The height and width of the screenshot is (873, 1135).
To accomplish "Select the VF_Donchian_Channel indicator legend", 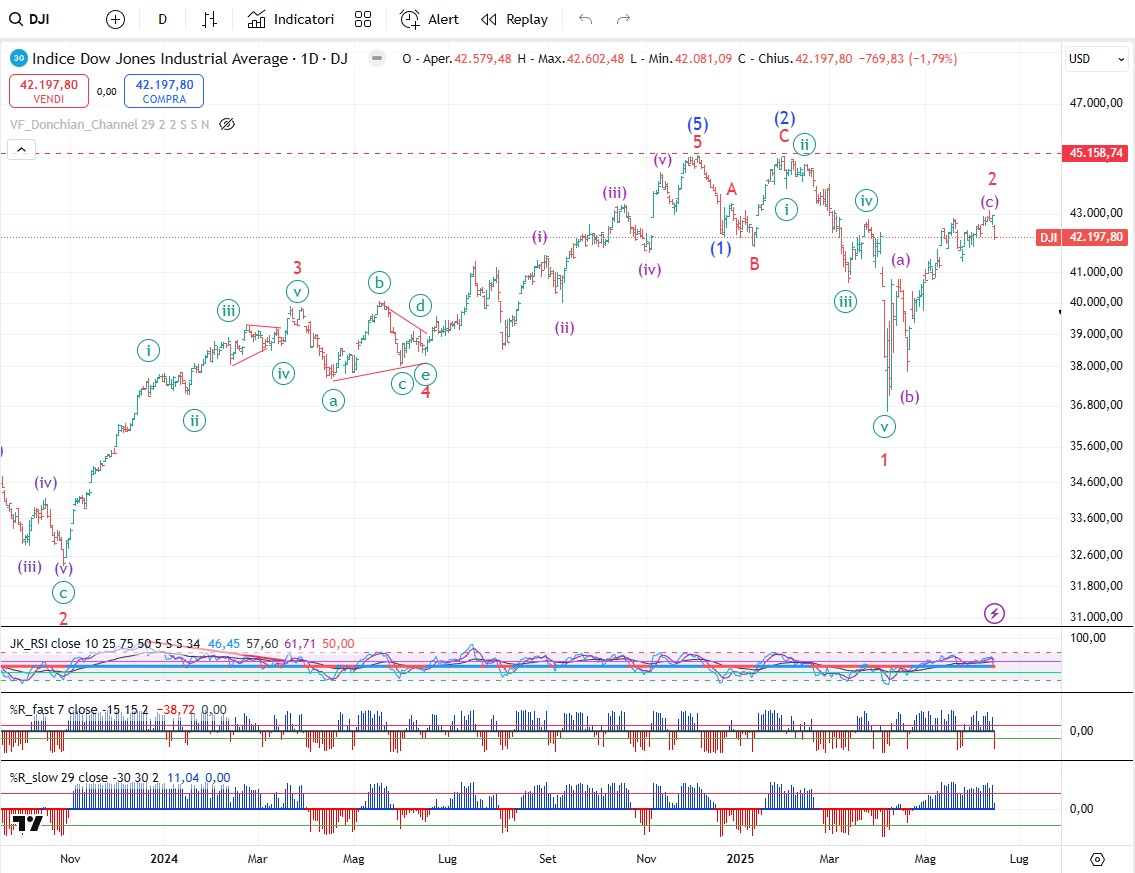I will pyautogui.click(x=109, y=125).
